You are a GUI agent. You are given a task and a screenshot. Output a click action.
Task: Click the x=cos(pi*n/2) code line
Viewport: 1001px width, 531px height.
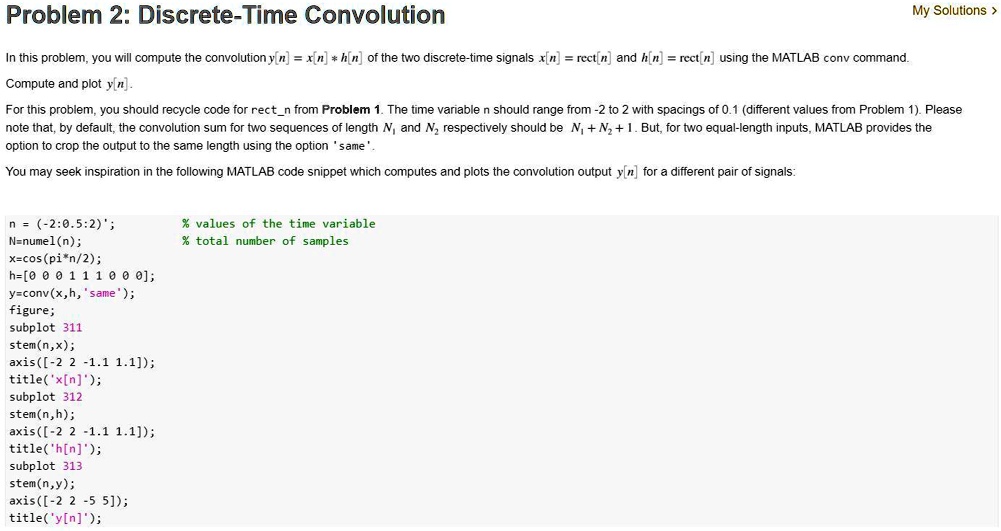coord(56,258)
